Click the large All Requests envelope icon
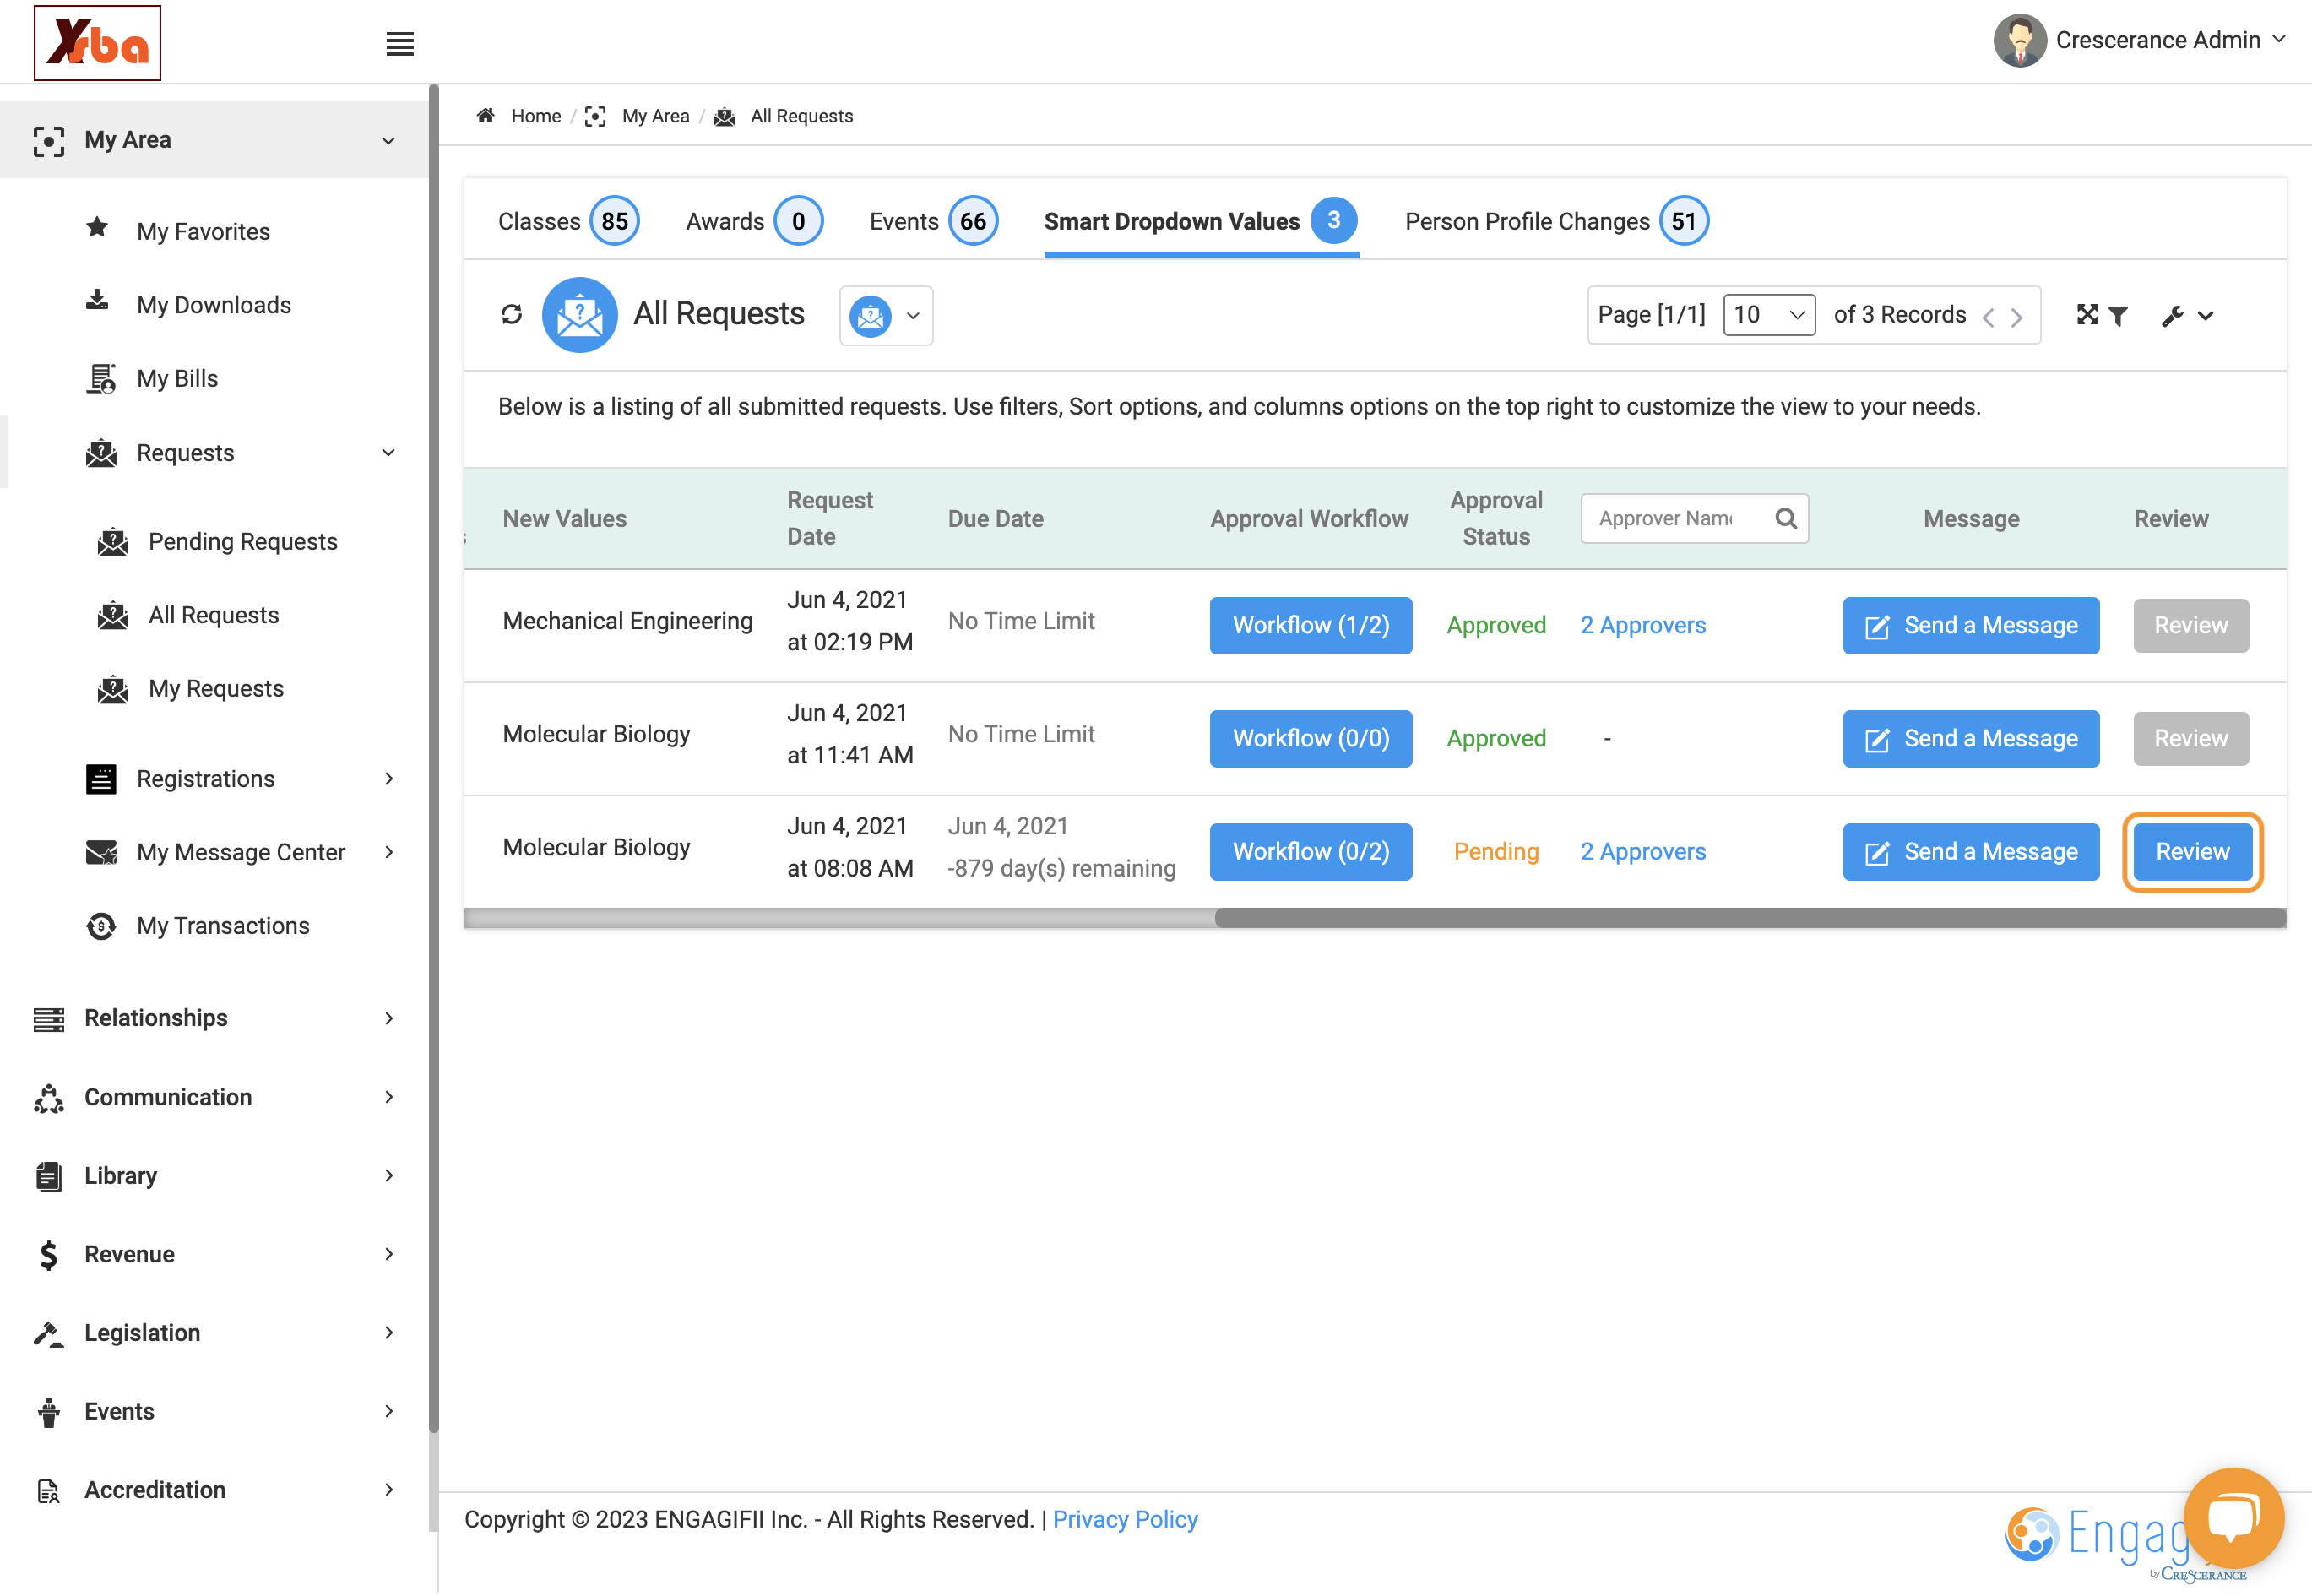2312x1596 pixels. [579, 315]
